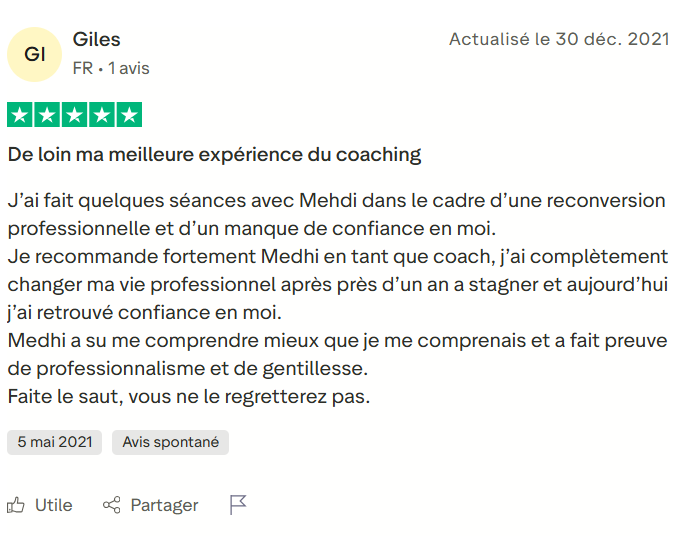The image size is (688, 536).
Task: Click the third green rating star
Action: click(x=74, y=115)
